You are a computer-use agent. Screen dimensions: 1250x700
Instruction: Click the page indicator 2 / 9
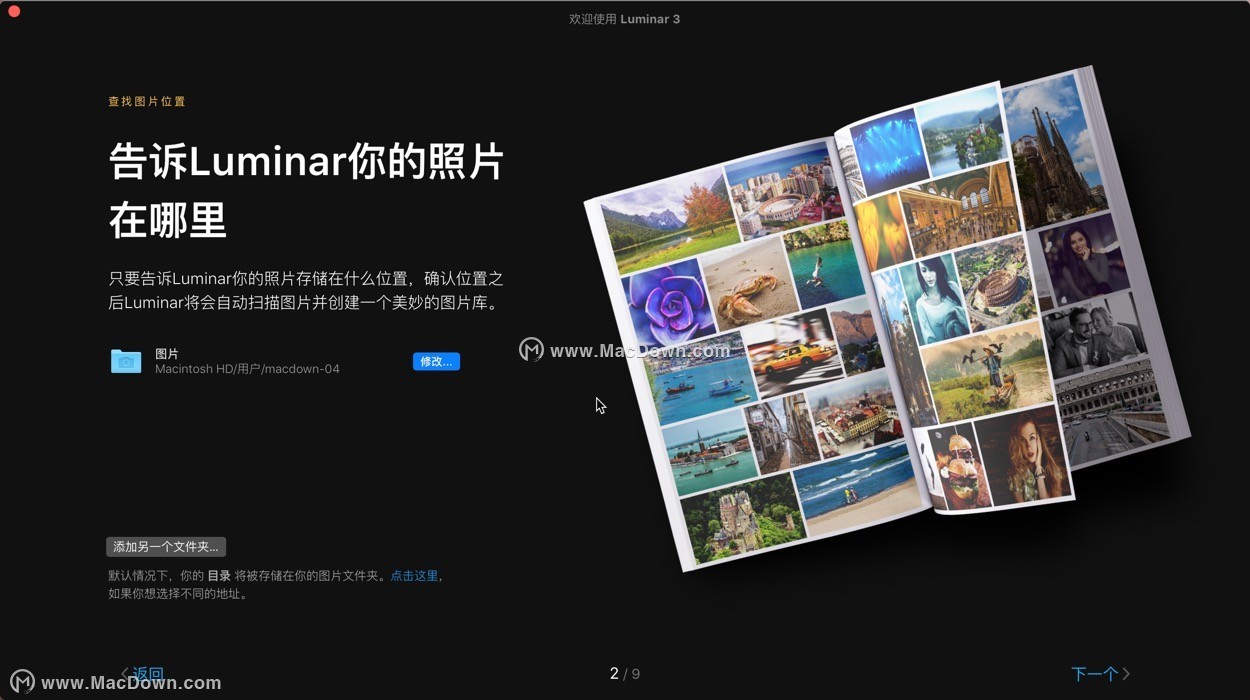click(625, 674)
